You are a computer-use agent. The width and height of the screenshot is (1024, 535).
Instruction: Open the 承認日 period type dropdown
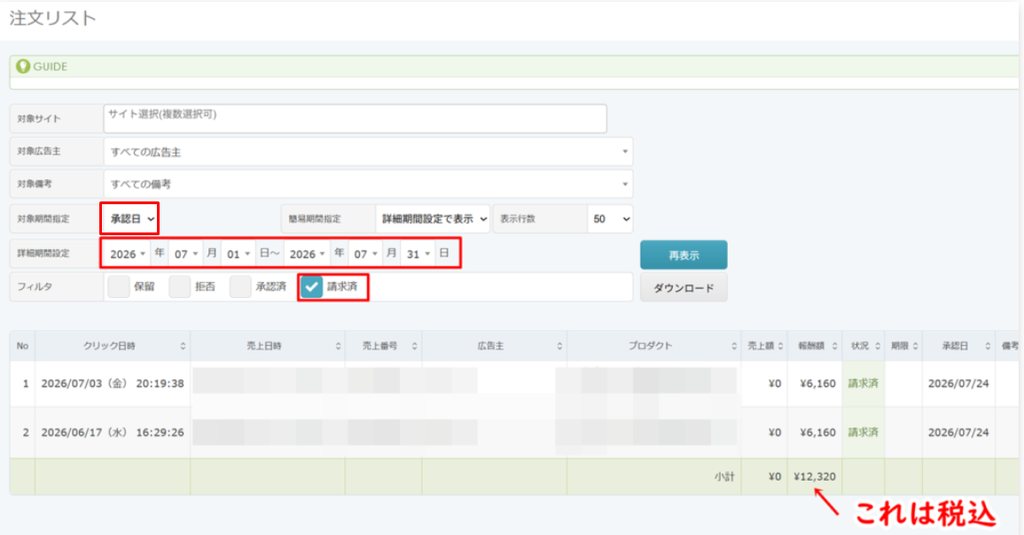[131, 219]
